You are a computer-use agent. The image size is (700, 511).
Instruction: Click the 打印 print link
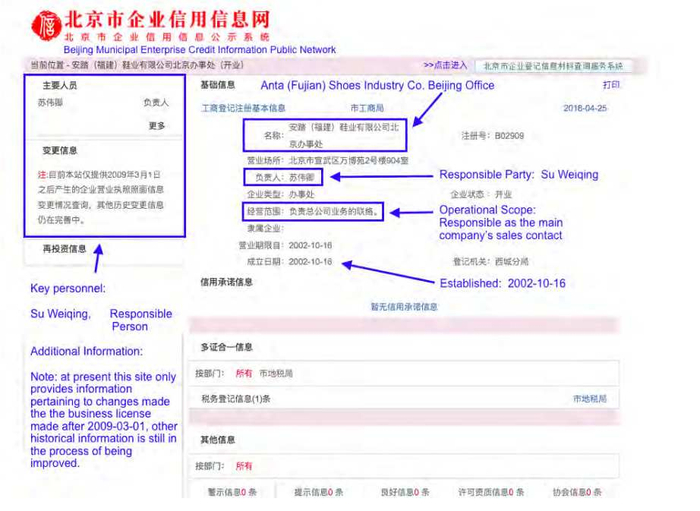click(x=611, y=85)
